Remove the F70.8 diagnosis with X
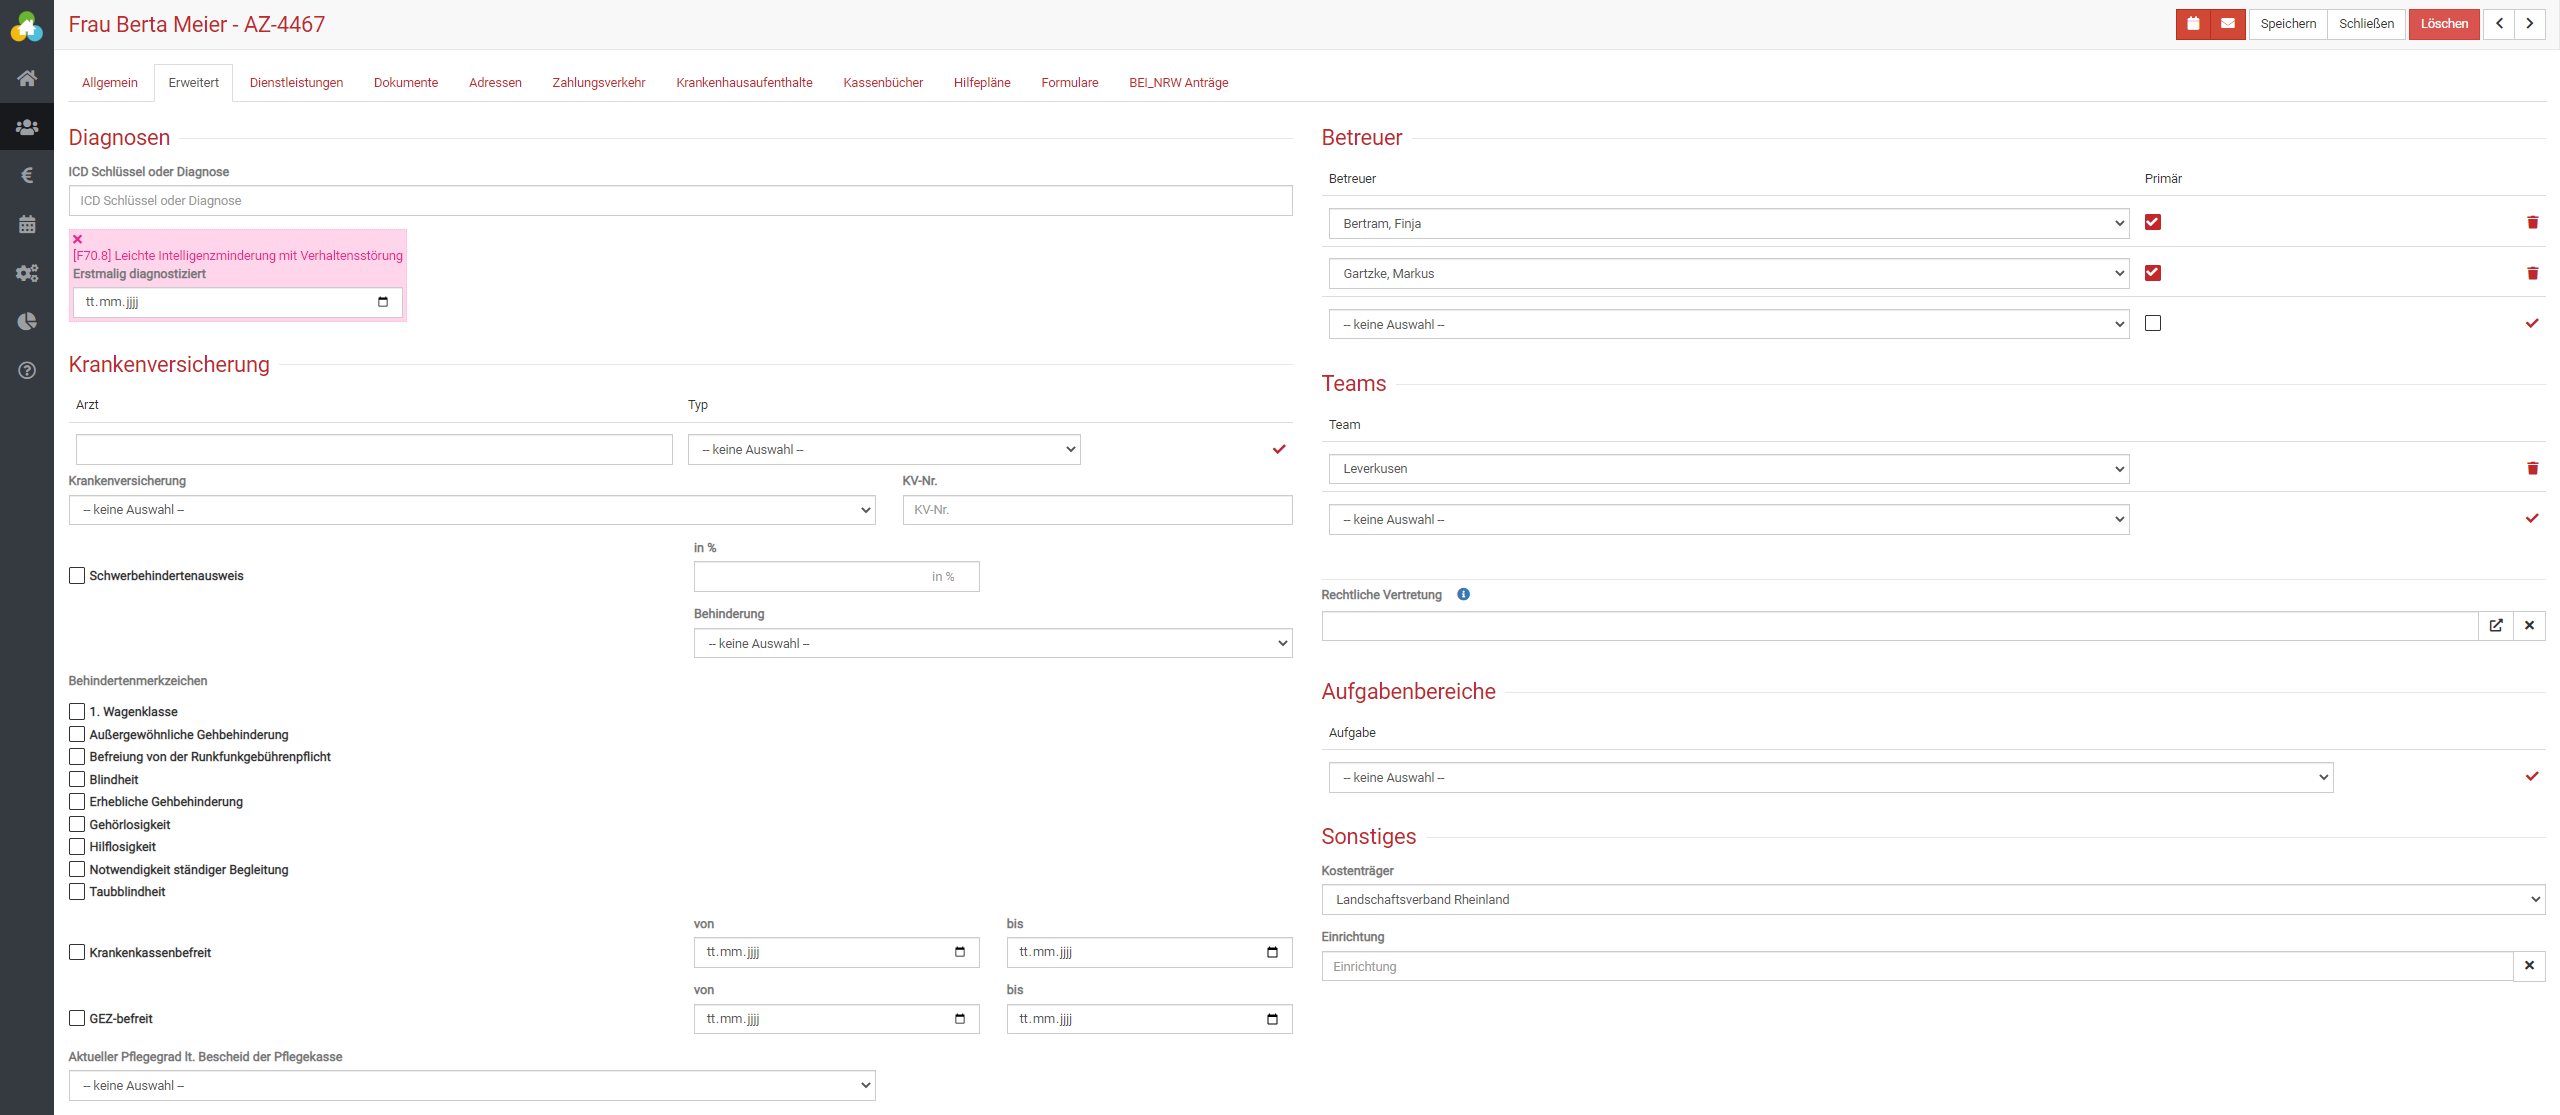The width and height of the screenshot is (2560, 1115). [x=77, y=239]
